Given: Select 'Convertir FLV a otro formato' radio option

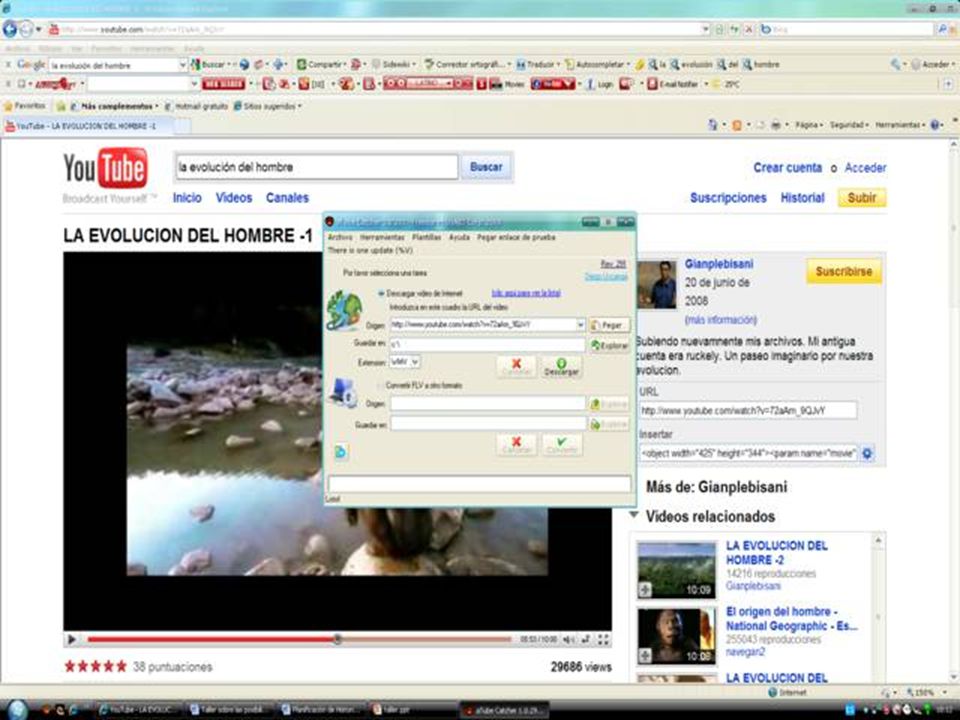Looking at the screenshot, I should coord(381,386).
